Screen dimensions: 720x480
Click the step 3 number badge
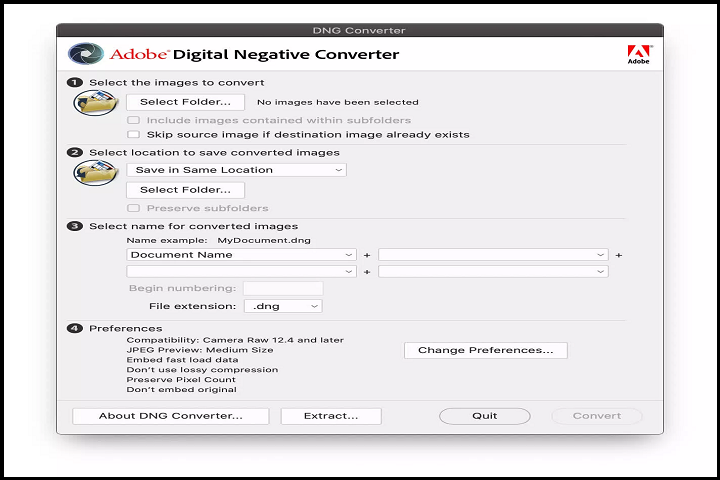(75, 226)
